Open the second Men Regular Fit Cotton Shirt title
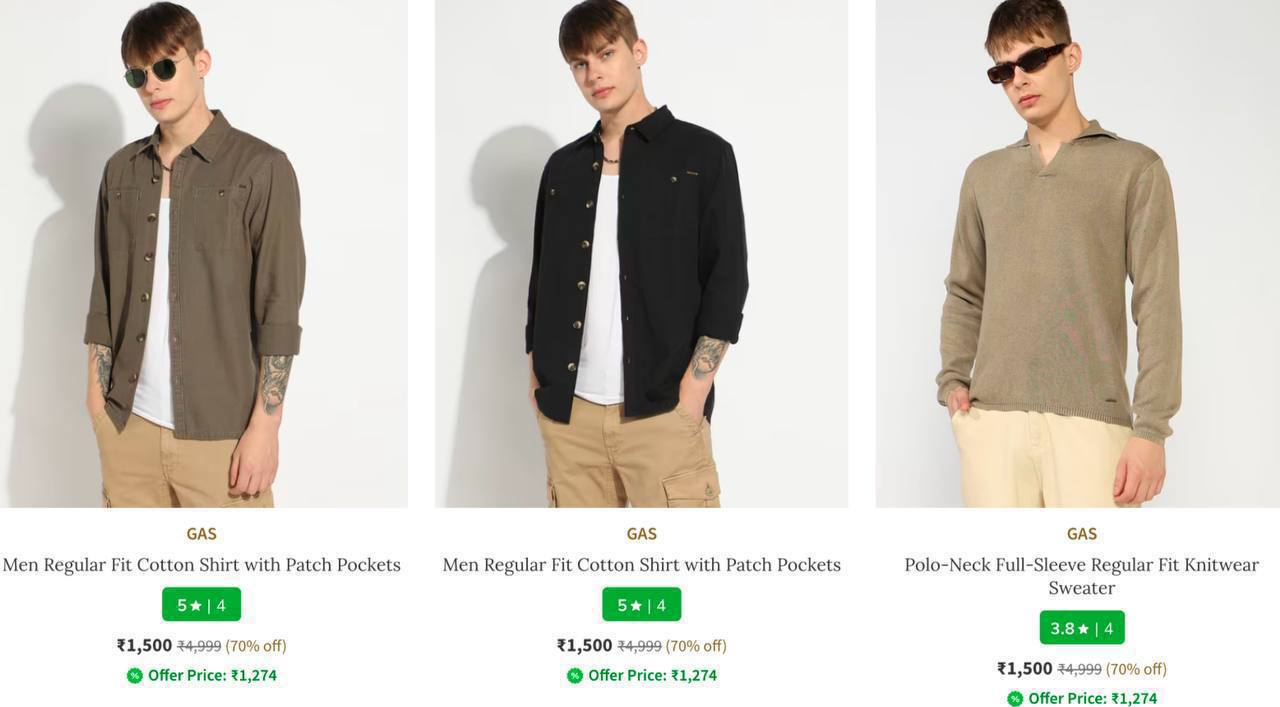1280x707 pixels. [x=641, y=565]
